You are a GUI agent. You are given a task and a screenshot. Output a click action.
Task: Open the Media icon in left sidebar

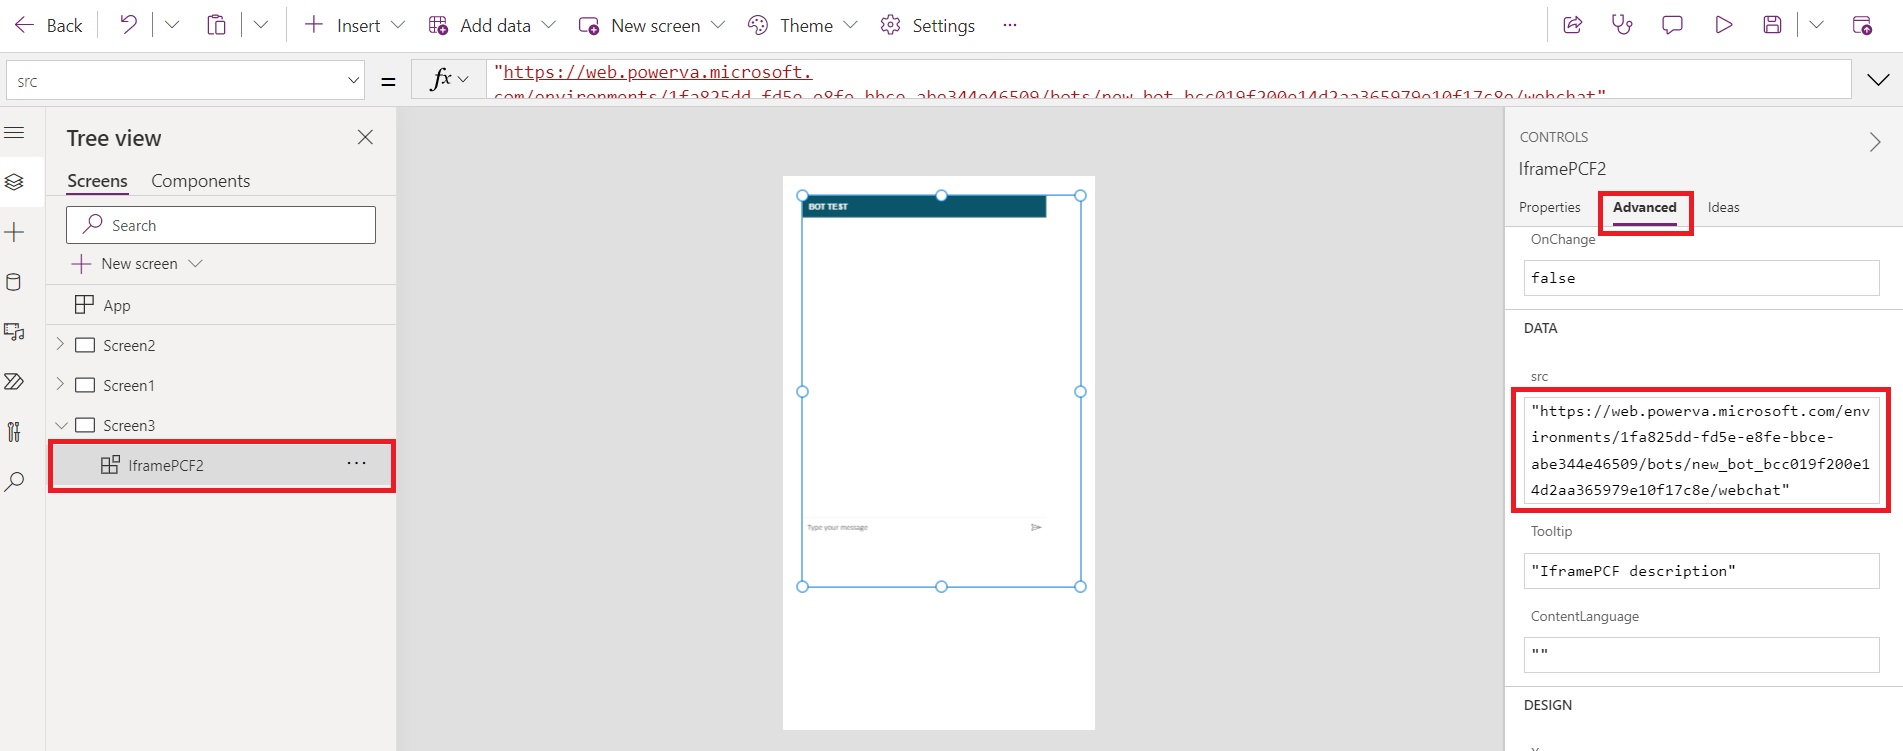coord(14,332)
